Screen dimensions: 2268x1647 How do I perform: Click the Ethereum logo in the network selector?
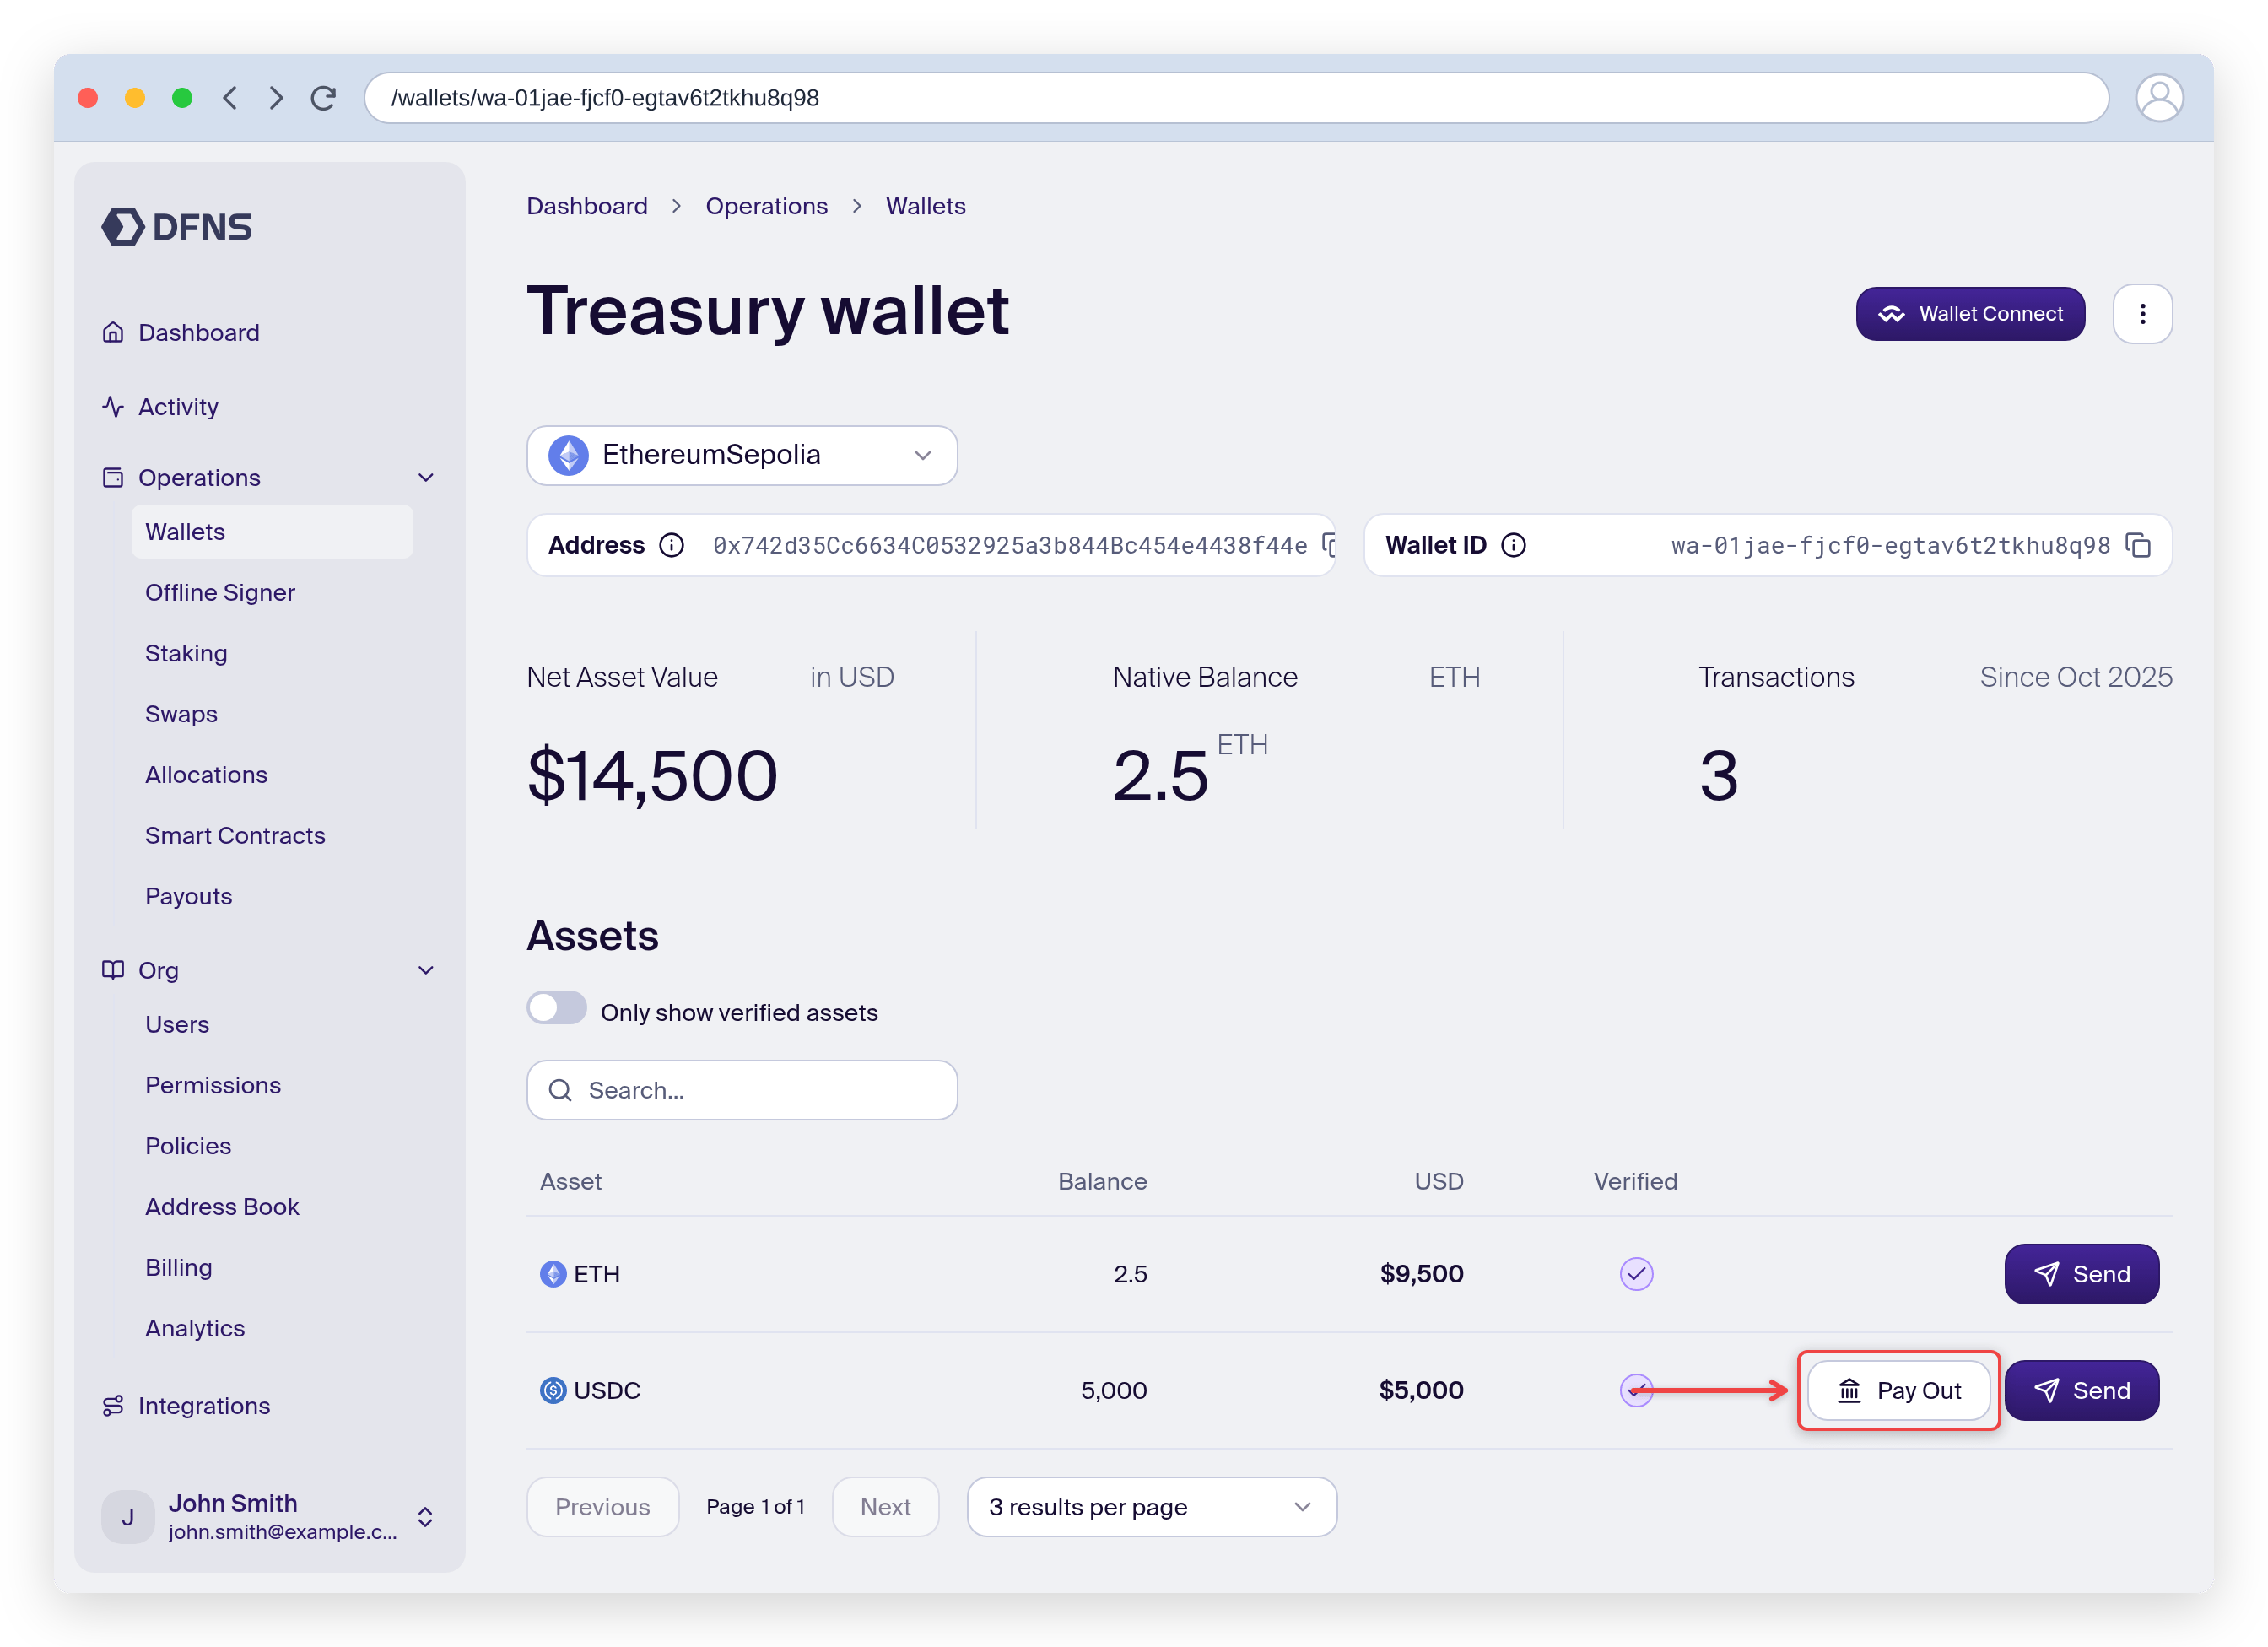(x=569, y=455)
